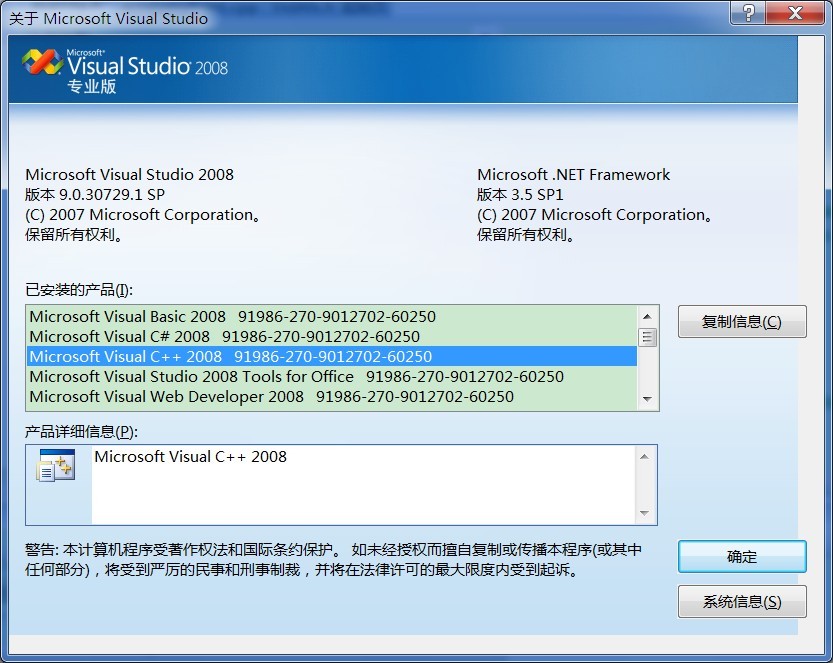Click the Visual C++ product detail icon

(55, 465)
